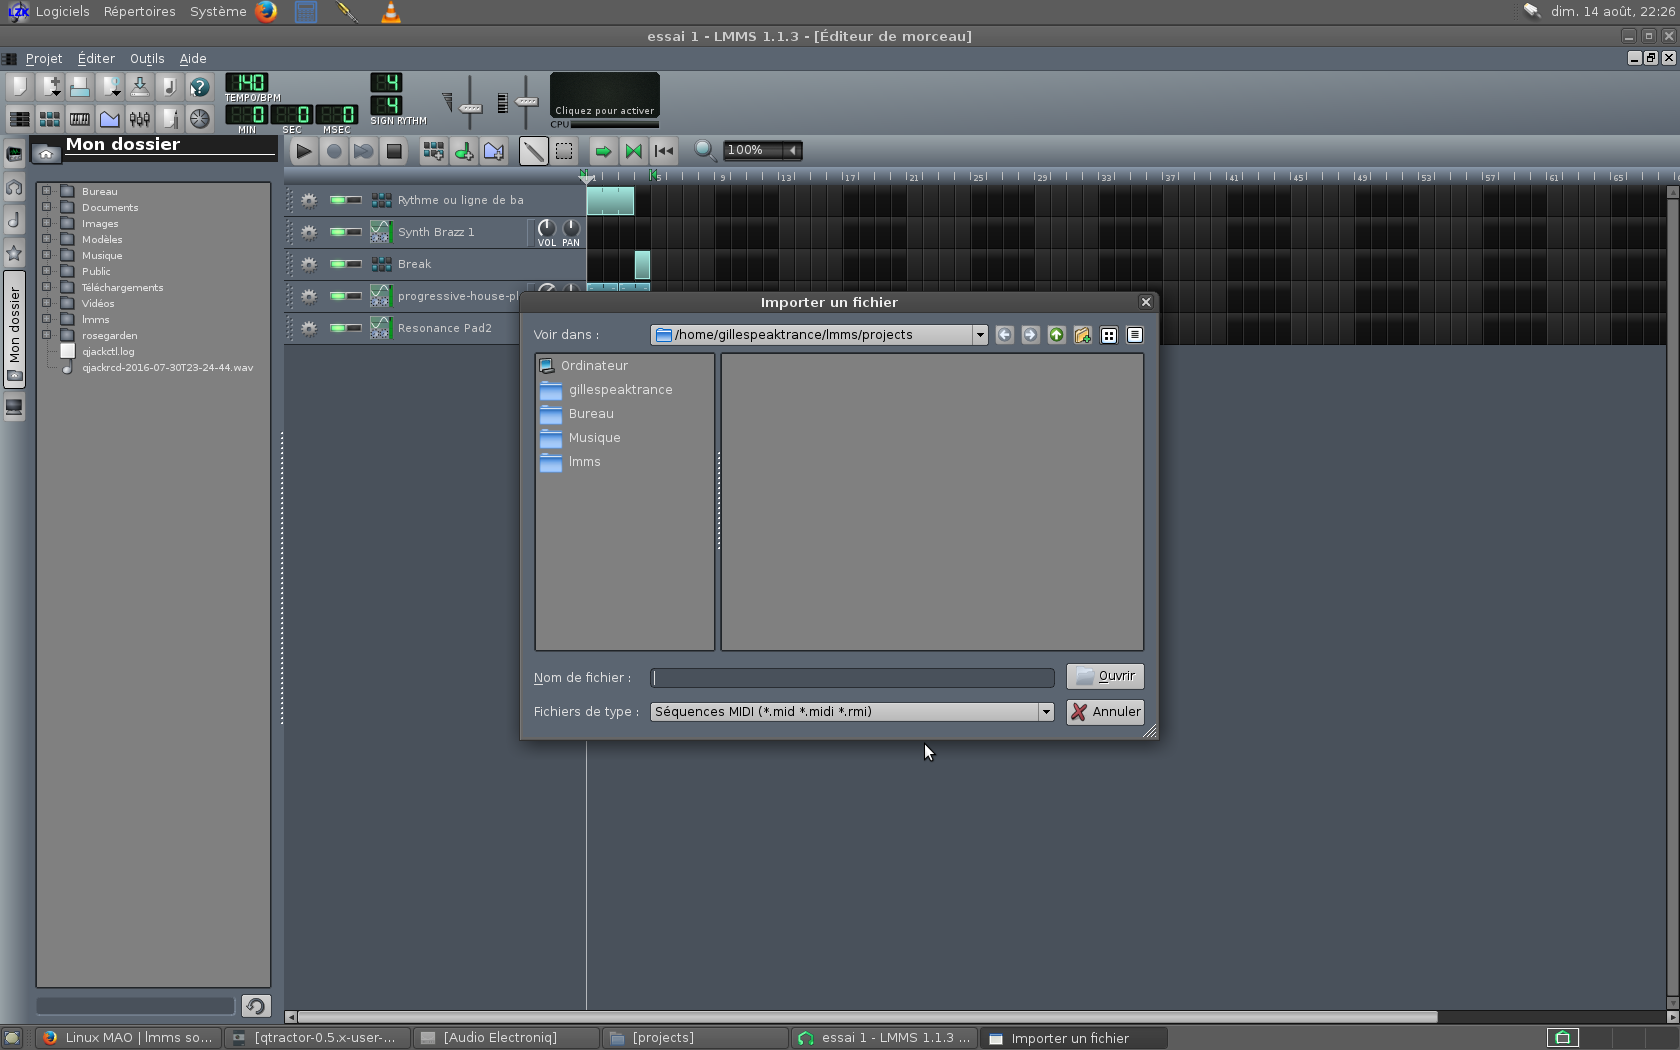Image resolution: width=1680 pixels, height=1050 pixels.
Task: Mute the Resonance Pad2 track
Action: (x=338, y=328)
